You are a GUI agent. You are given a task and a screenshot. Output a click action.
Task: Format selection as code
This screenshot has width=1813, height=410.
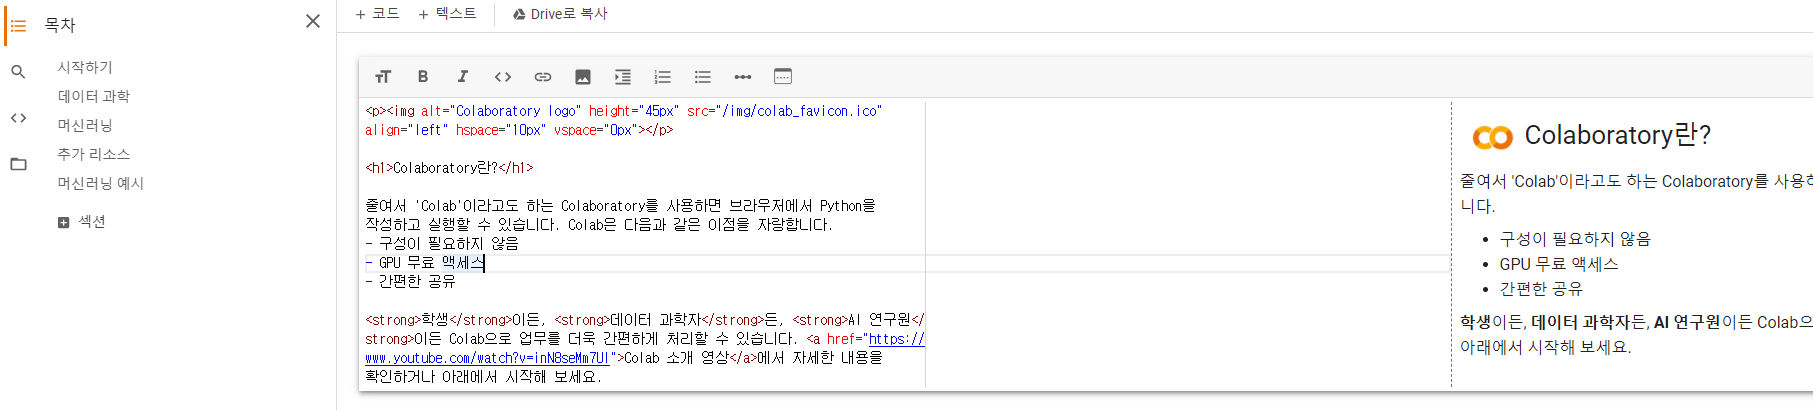click(503, 76)
